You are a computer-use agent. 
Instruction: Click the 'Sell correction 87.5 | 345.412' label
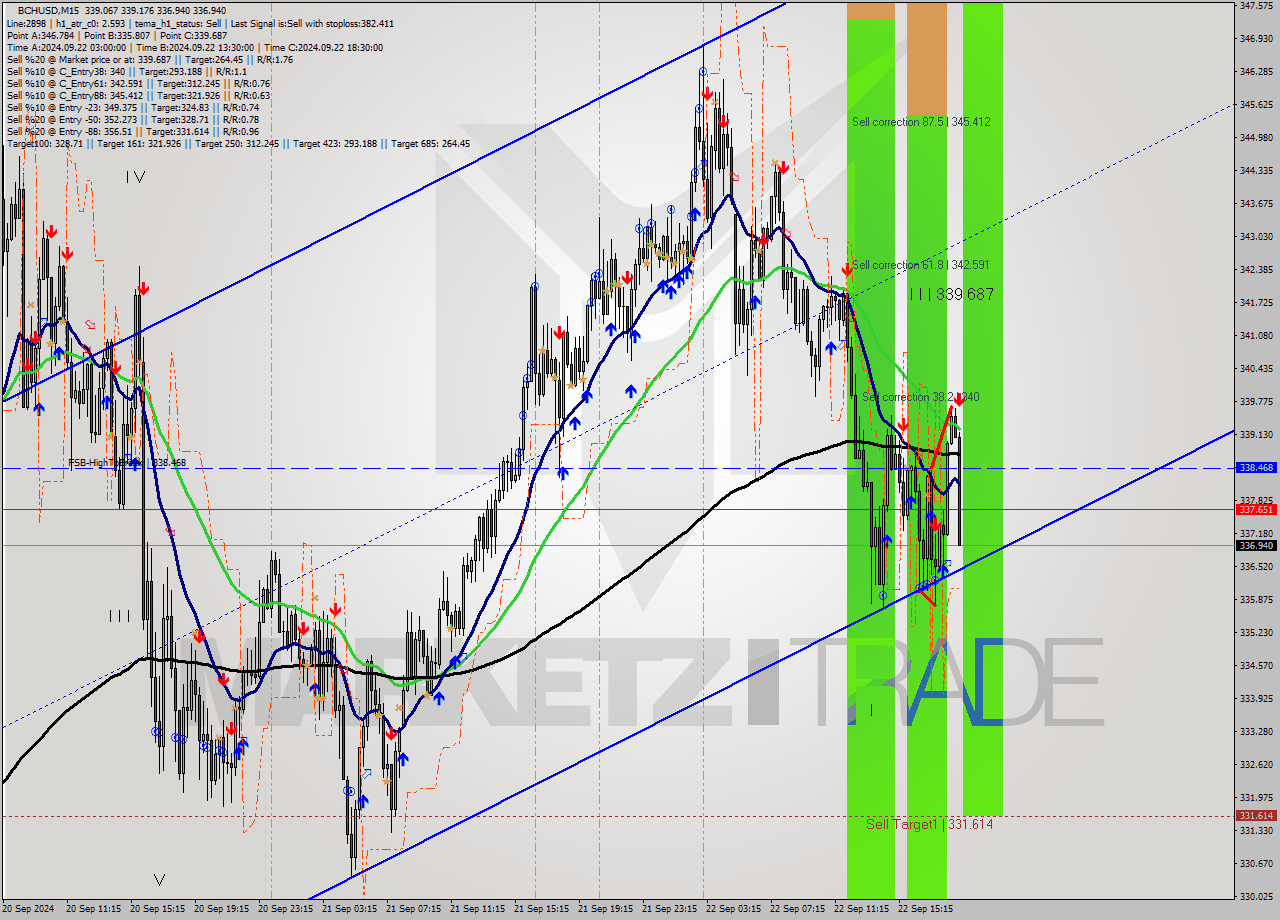coord(921,122)
